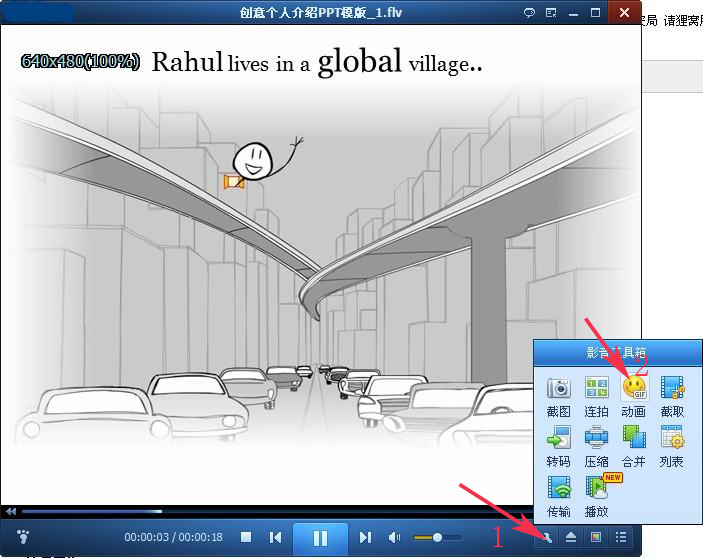Click the 播放 cloud play icon
The height and width of the screenshot is (558, 703).
596,489
